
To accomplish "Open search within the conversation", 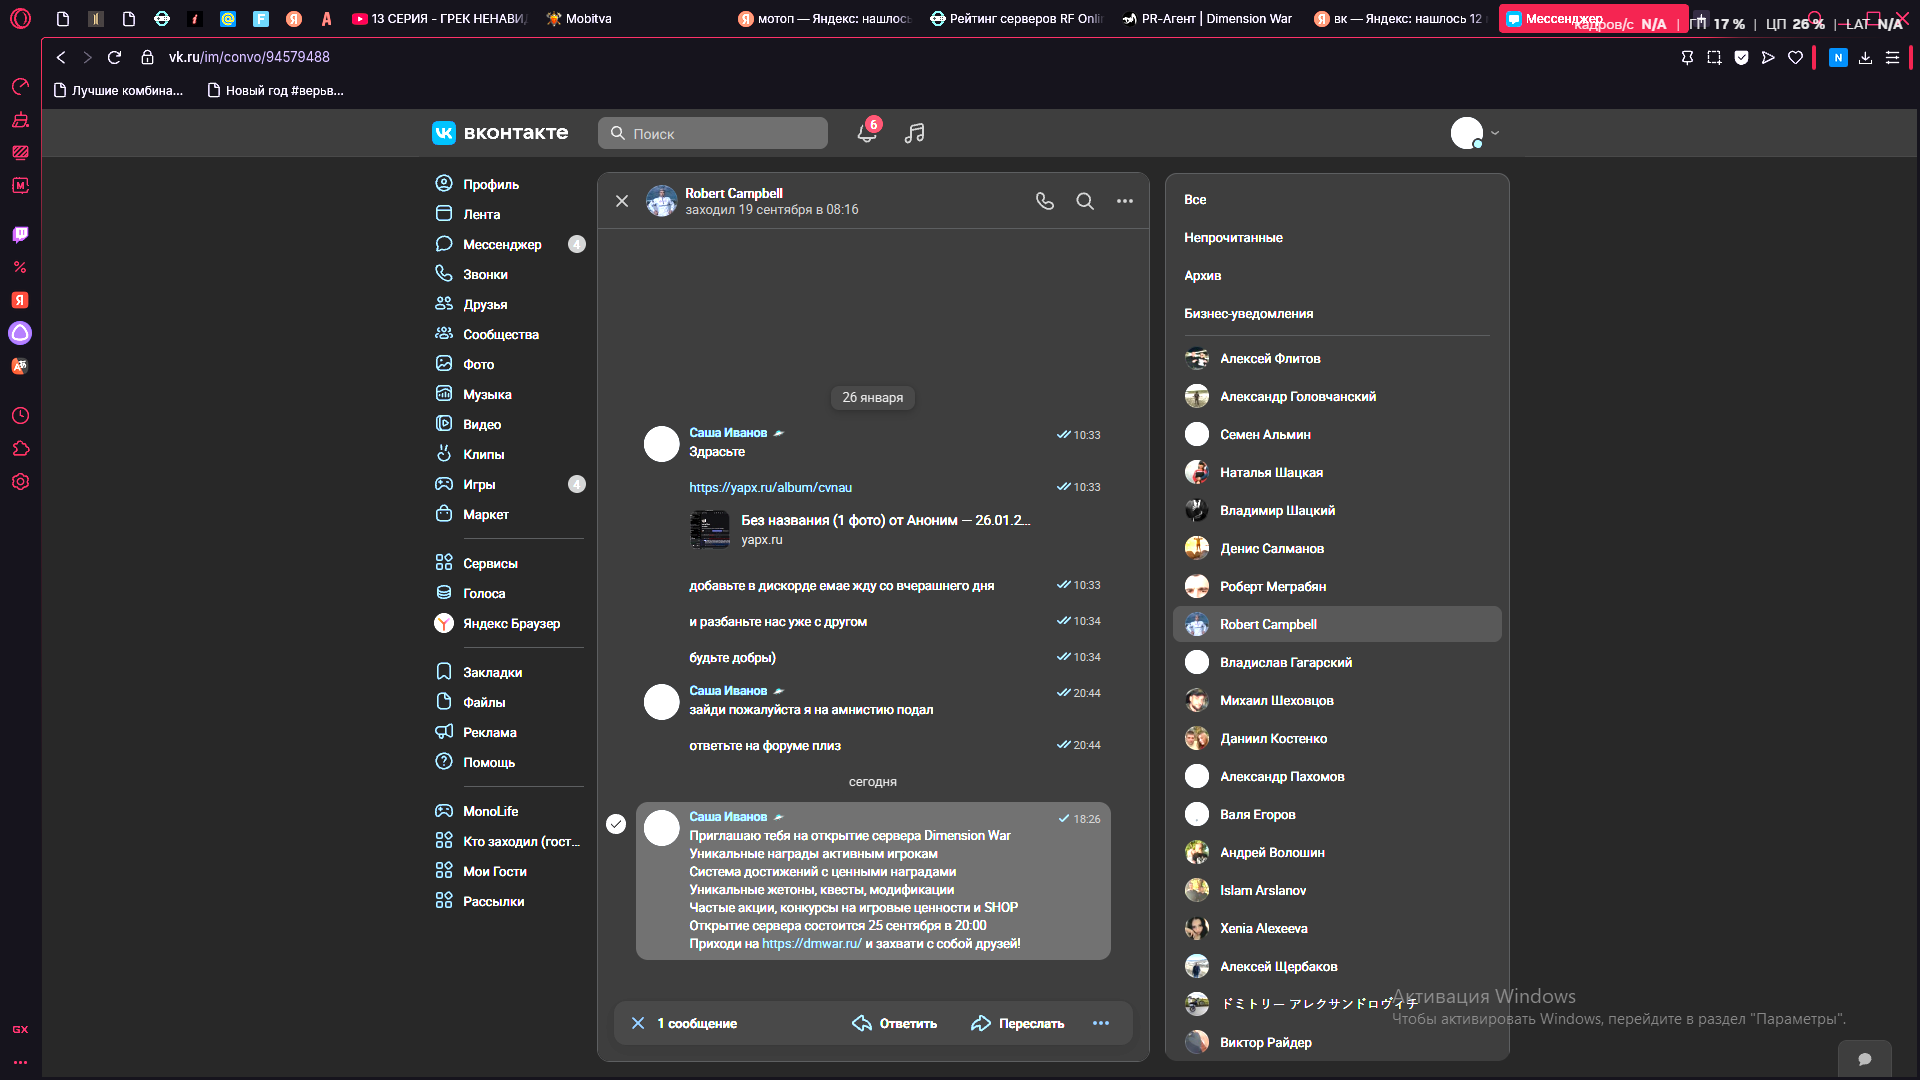I will (1085, 201).
